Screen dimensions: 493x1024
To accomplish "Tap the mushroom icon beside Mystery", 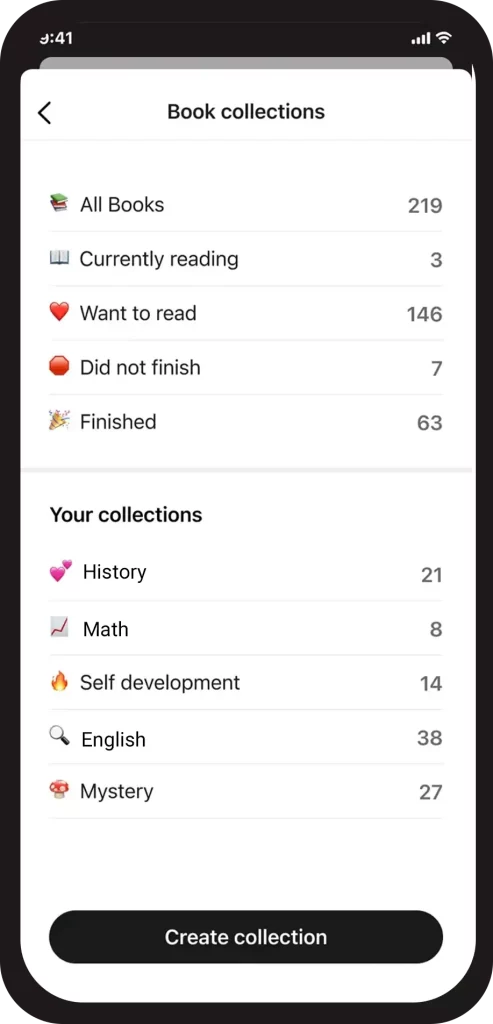I will click(x=59, y=791).
